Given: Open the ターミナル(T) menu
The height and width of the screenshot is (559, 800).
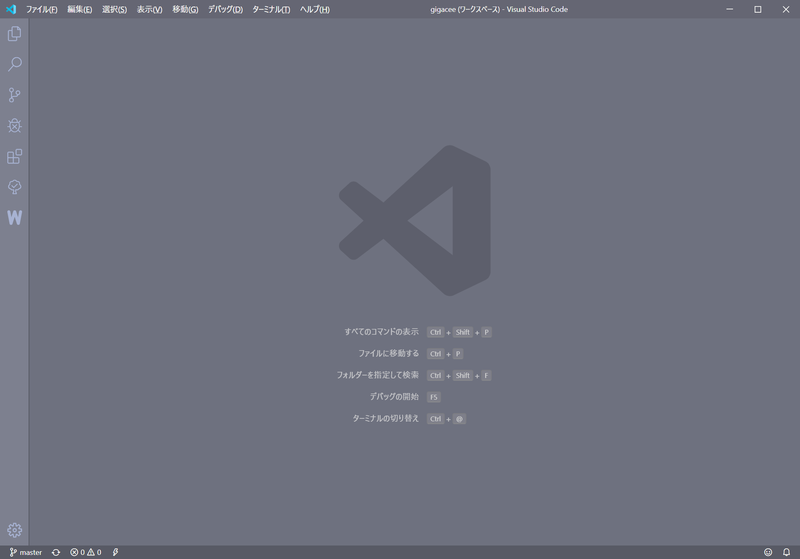Looking at the screenshot, I should [271, 9].
